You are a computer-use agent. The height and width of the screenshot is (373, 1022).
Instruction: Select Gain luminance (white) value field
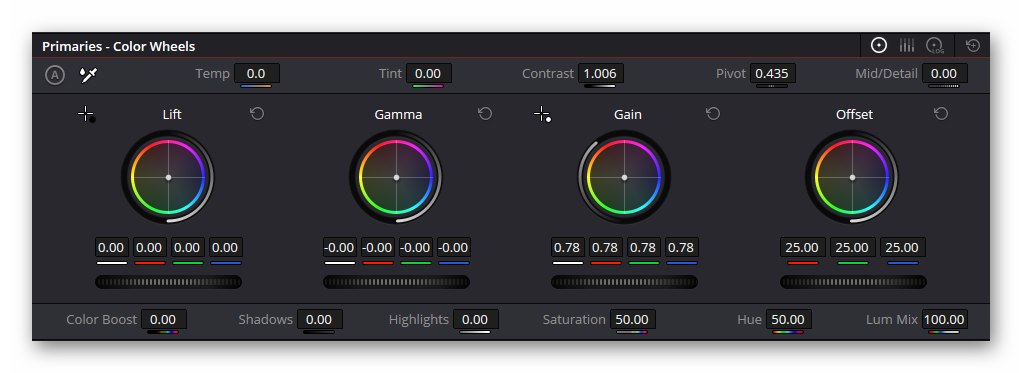pyautogui.click(x=568, y=248)
